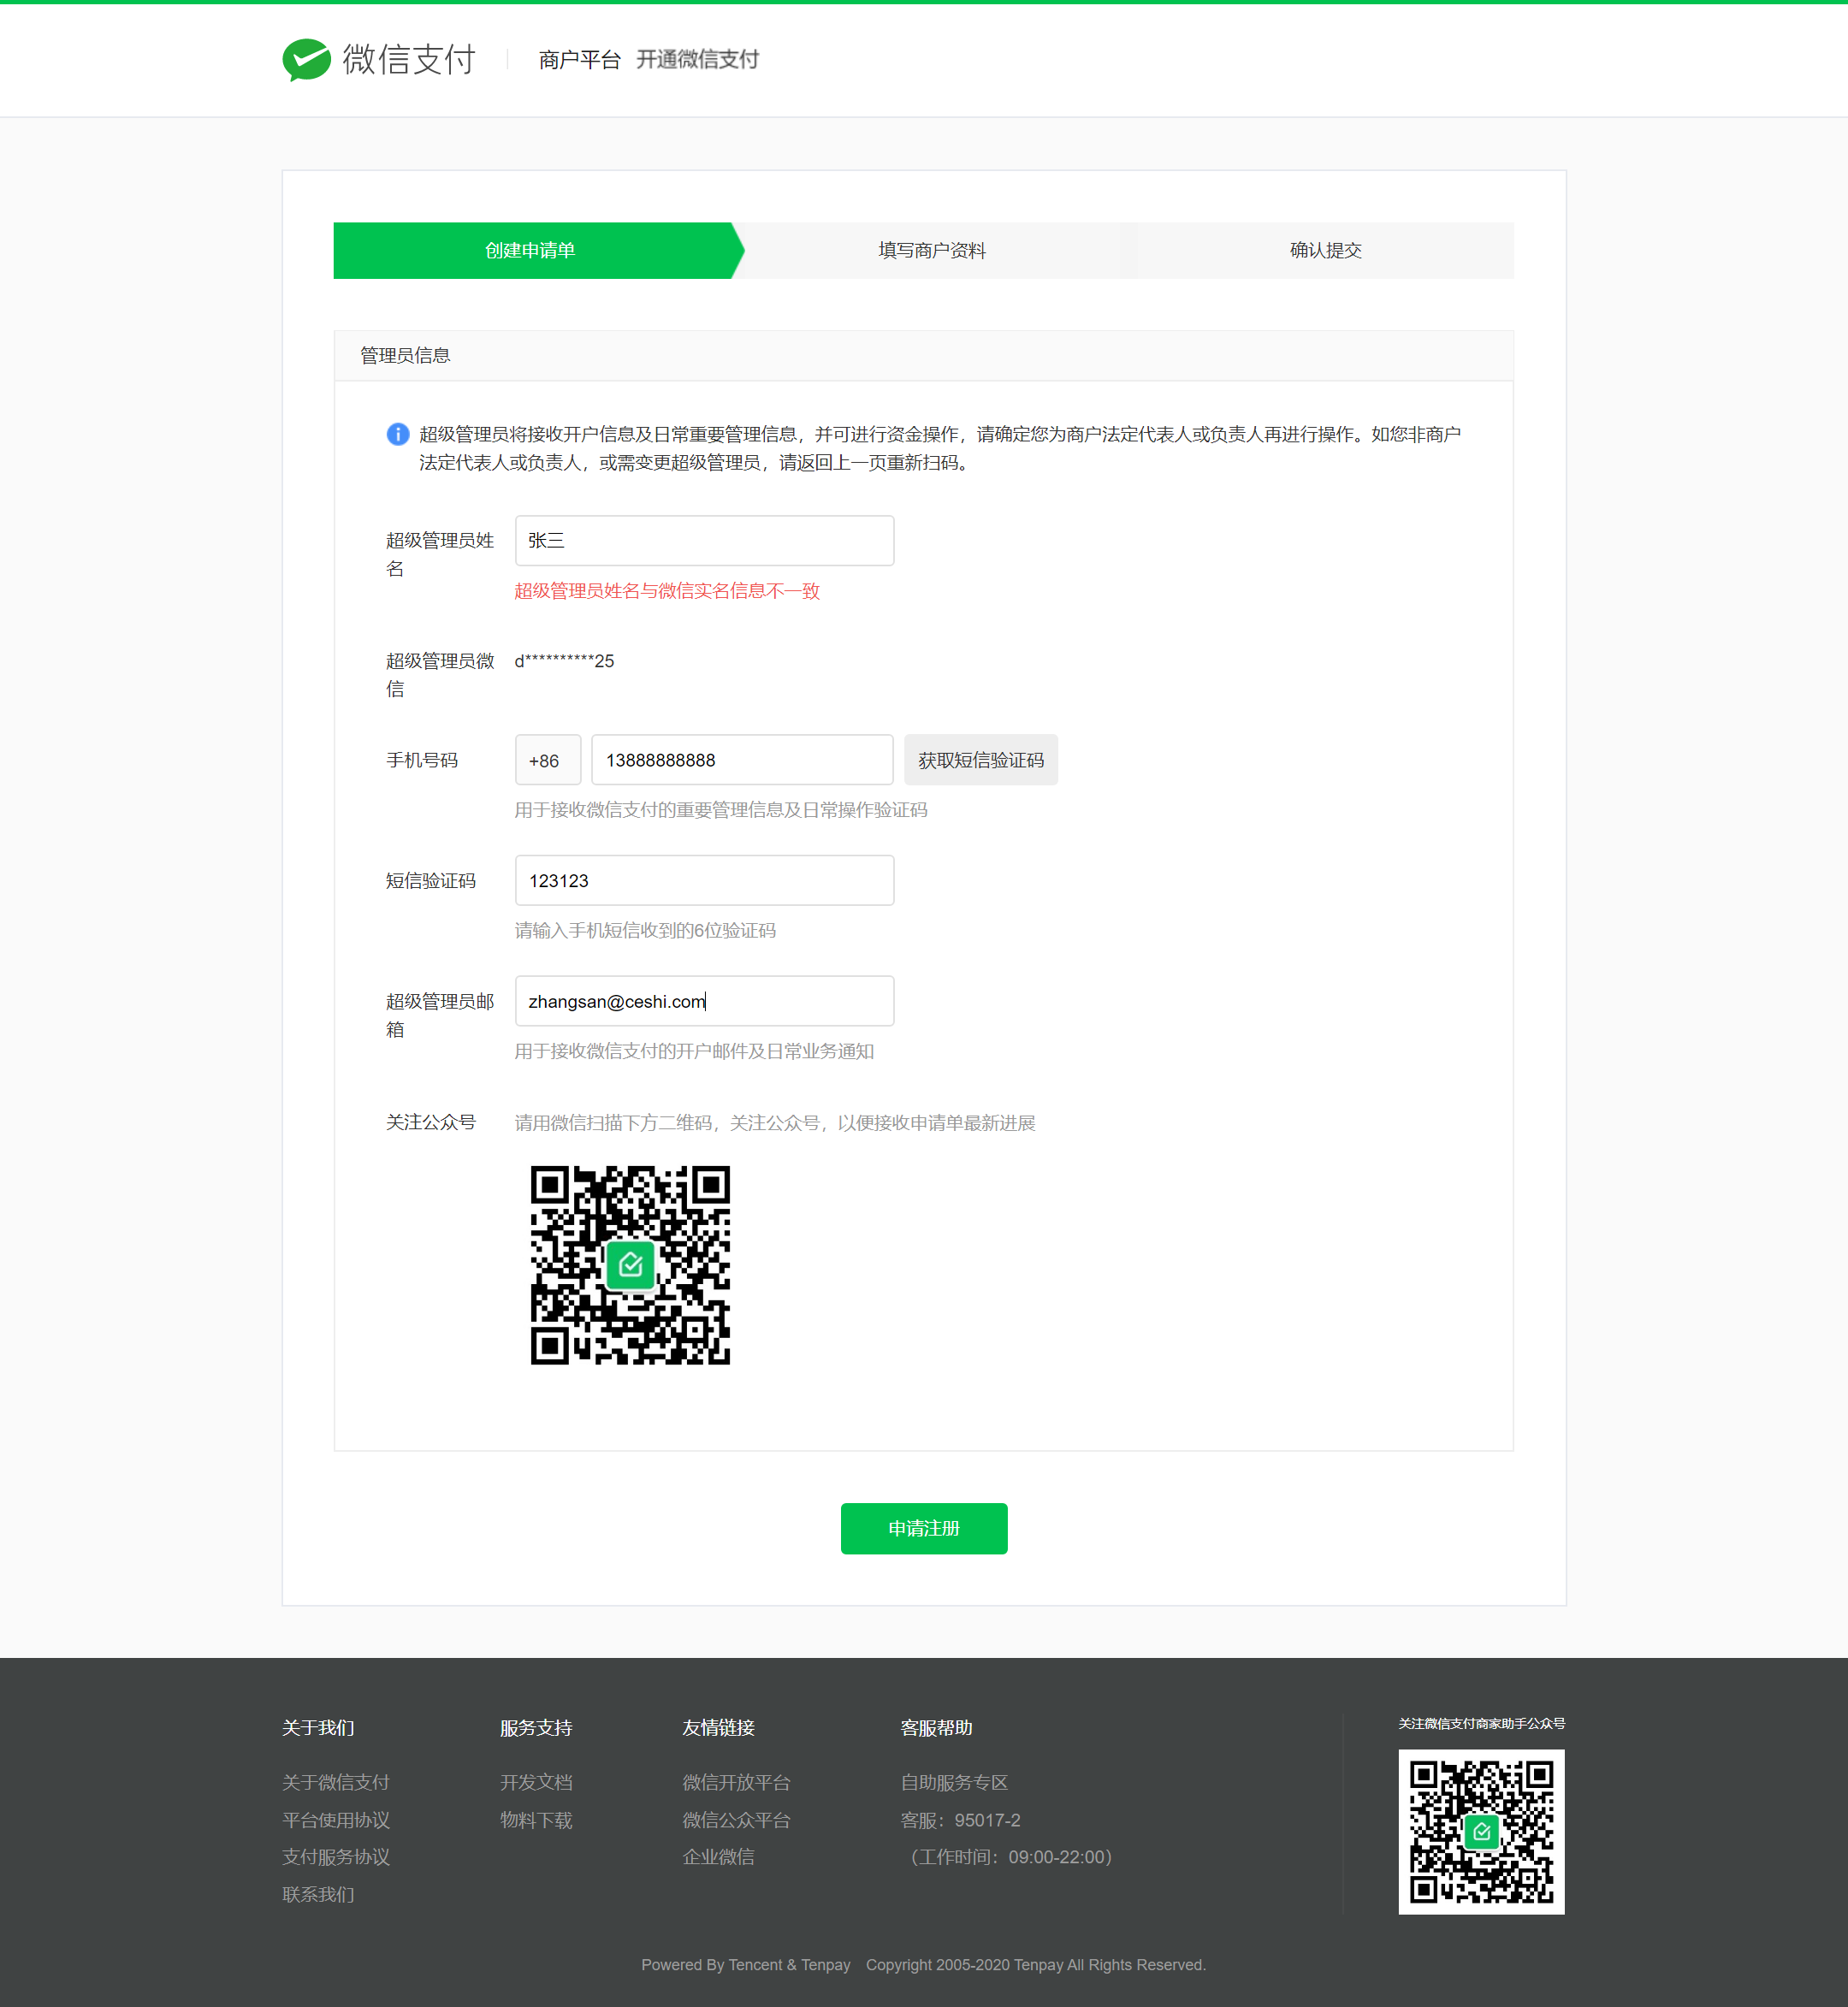Select the 创建申请单 step tab
1848x2007 pixels.
(x=532, y=250)
